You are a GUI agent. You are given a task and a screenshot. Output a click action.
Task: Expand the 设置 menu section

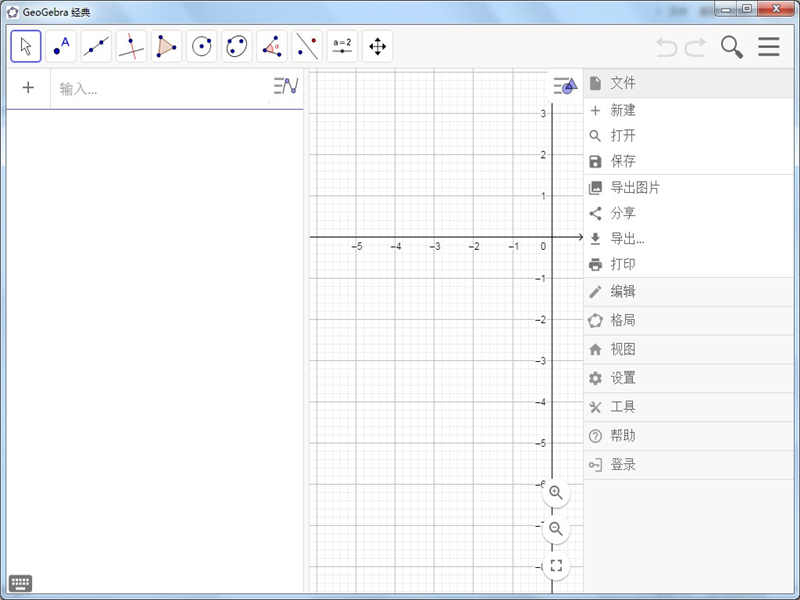689,378
